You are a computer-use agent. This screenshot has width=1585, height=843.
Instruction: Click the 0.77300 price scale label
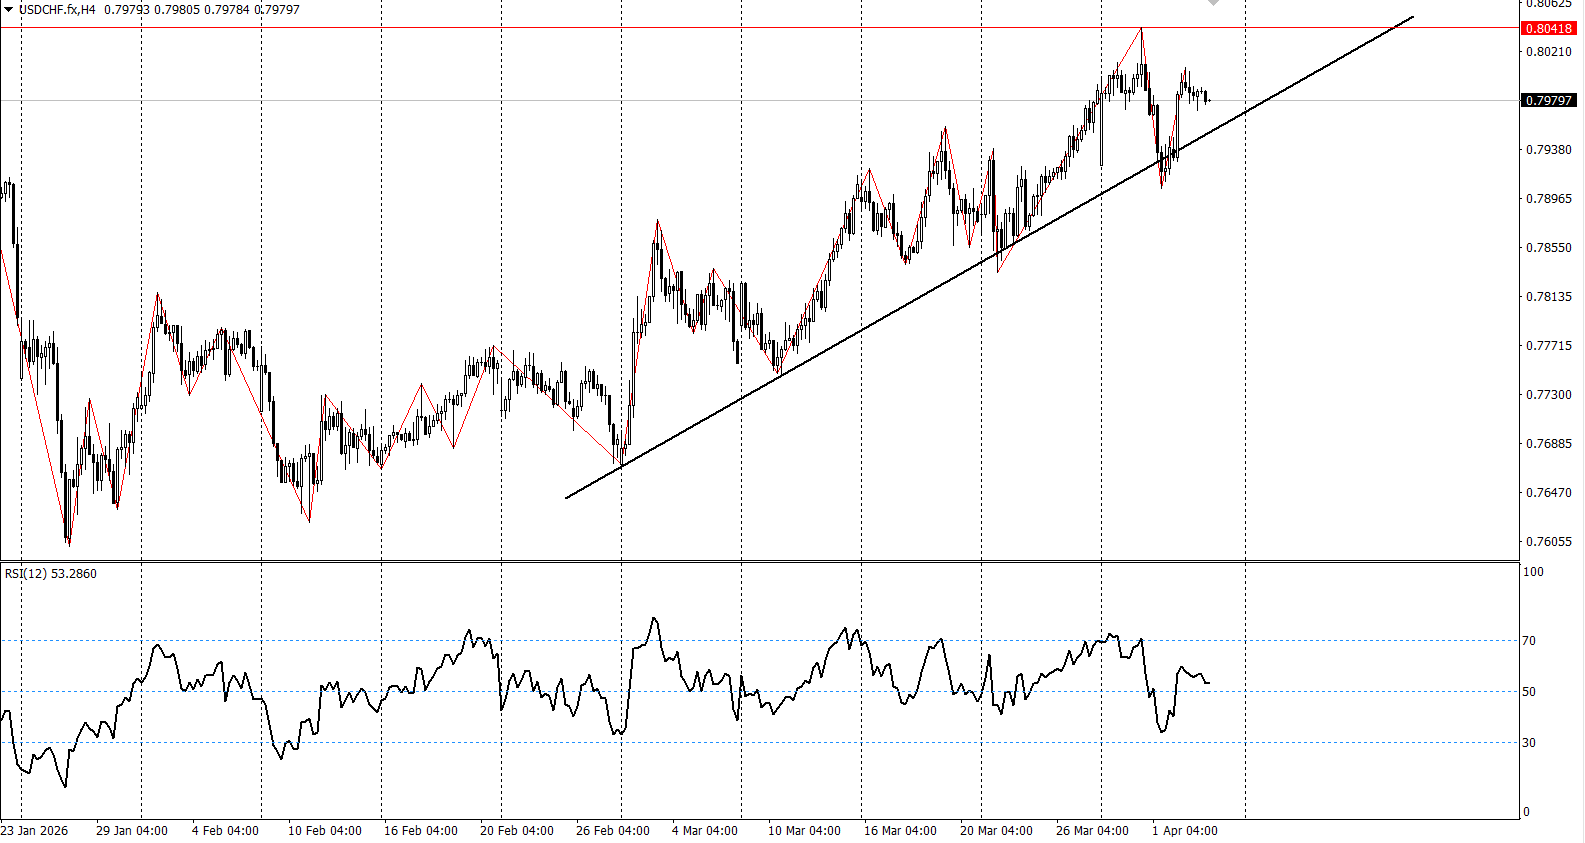(1548, 394)
